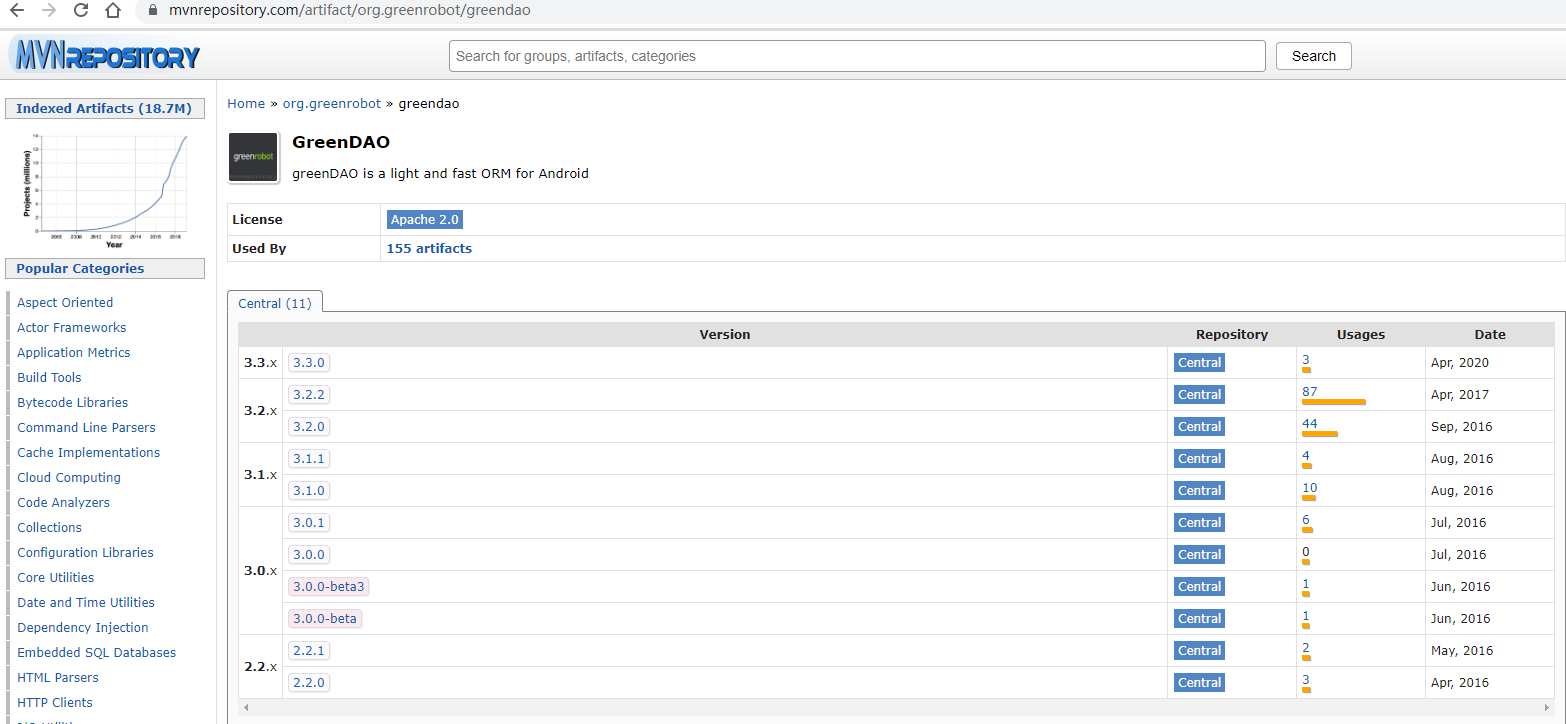Click the browser forward arrow

coord(49,11)
